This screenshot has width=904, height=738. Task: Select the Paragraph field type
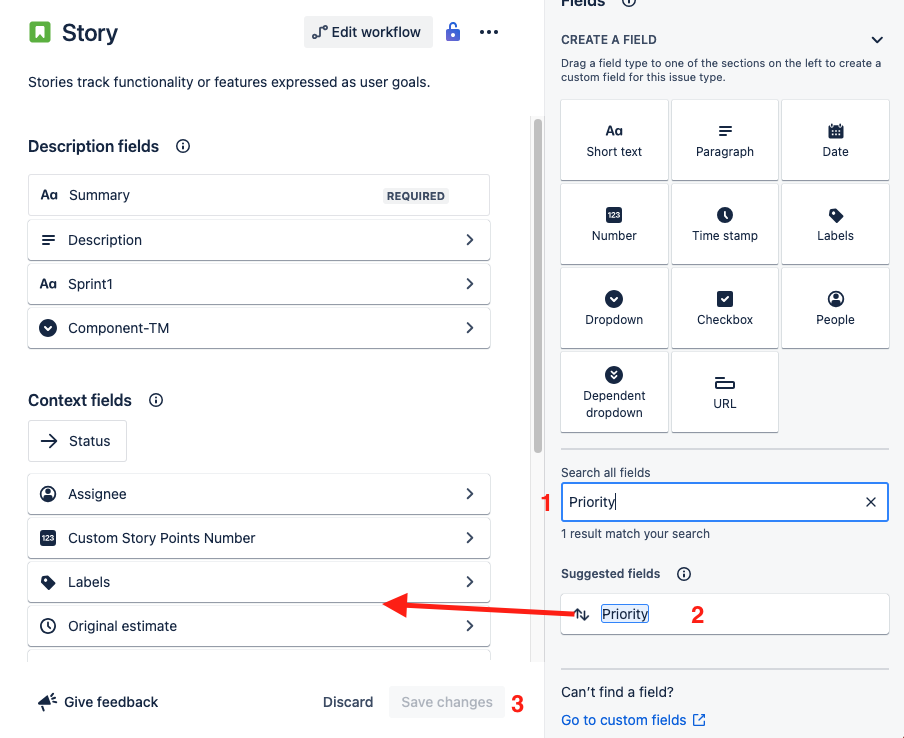724,139
